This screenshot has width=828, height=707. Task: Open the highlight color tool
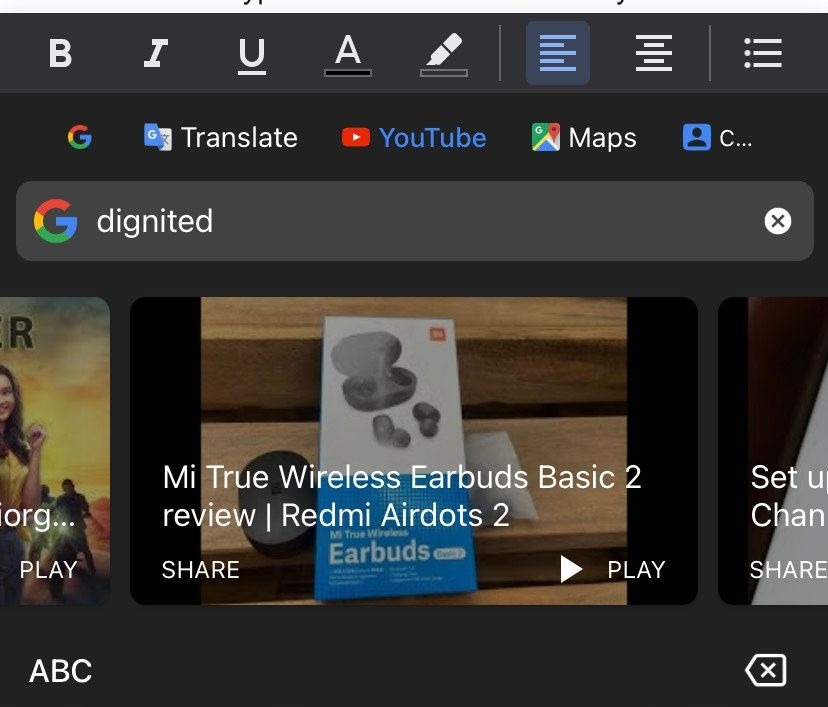click(444, 55)
